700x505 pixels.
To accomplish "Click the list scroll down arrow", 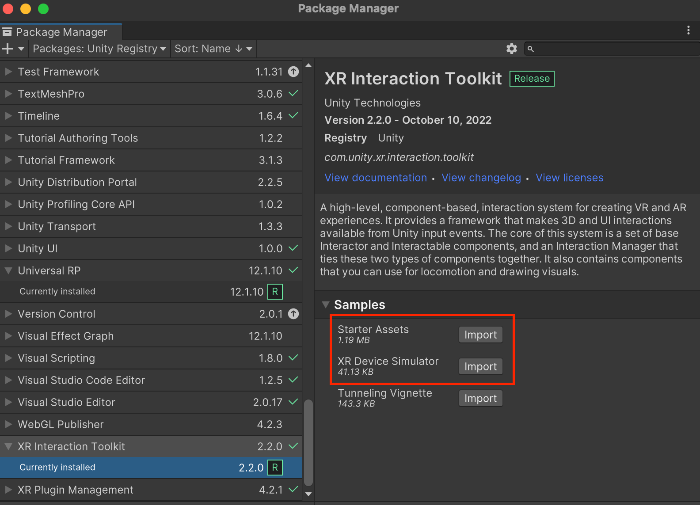I will (x=308, y=494).
